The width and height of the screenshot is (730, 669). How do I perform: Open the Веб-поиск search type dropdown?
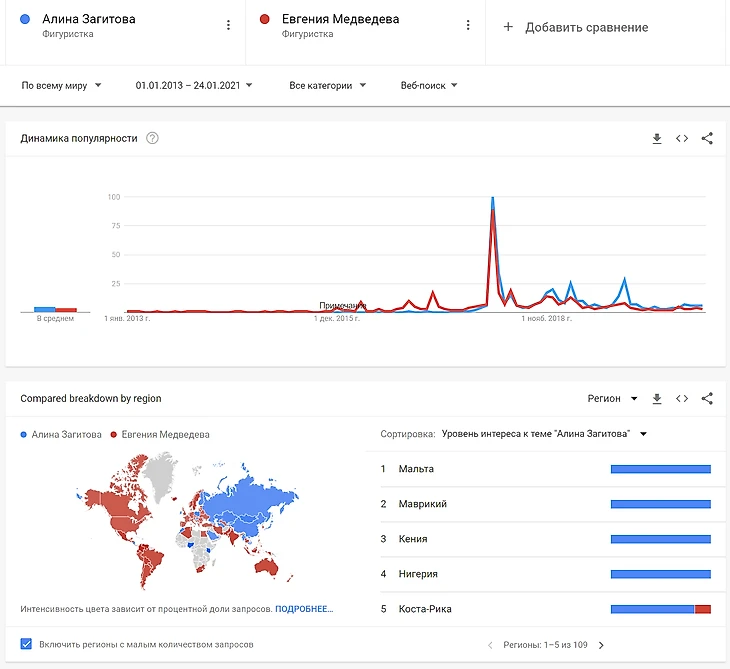click(x=429, y=86)
